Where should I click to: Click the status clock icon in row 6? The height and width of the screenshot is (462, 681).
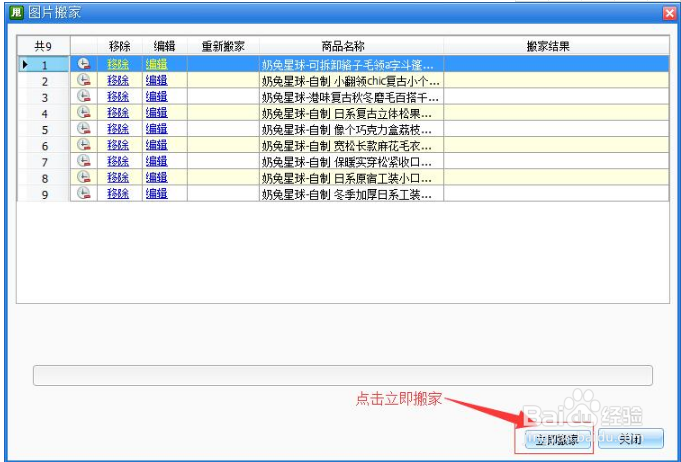click(x=84, y=145)
